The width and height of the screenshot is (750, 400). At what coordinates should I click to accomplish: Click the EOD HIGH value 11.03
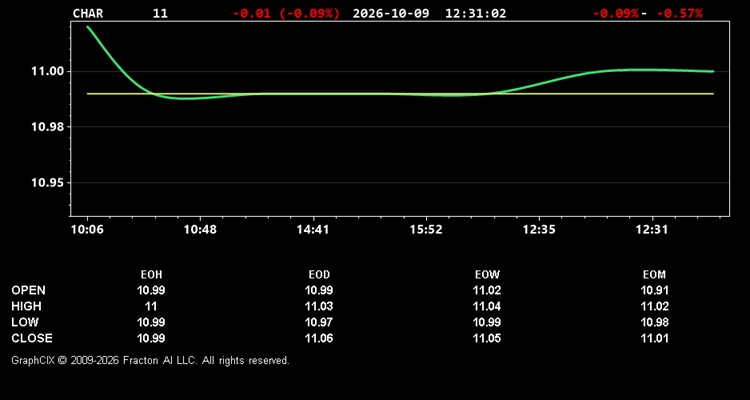319,306
